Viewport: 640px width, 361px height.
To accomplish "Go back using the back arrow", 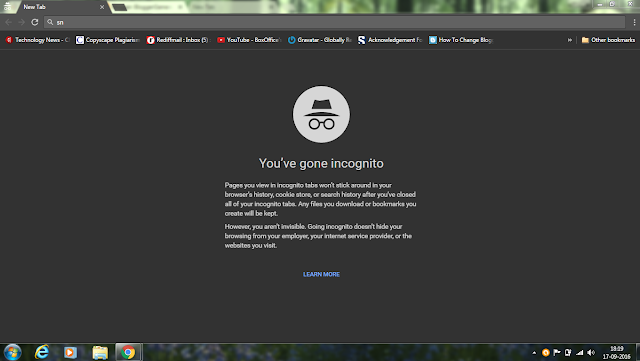I will pos(9,22).
